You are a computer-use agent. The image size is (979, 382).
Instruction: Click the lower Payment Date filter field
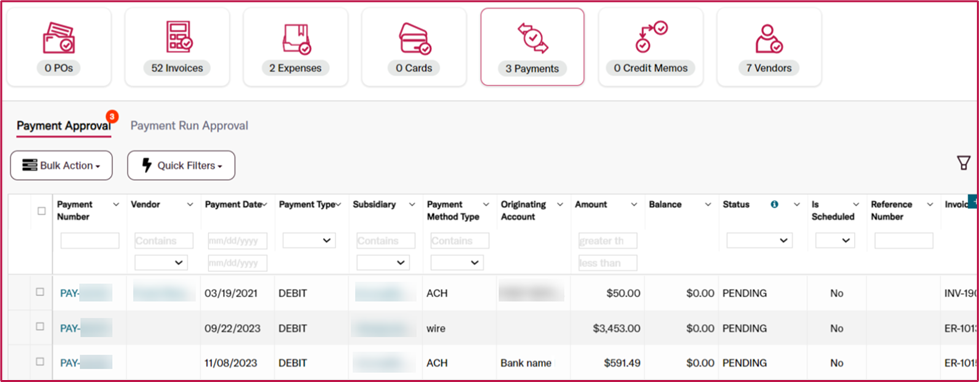pos(237,263)
